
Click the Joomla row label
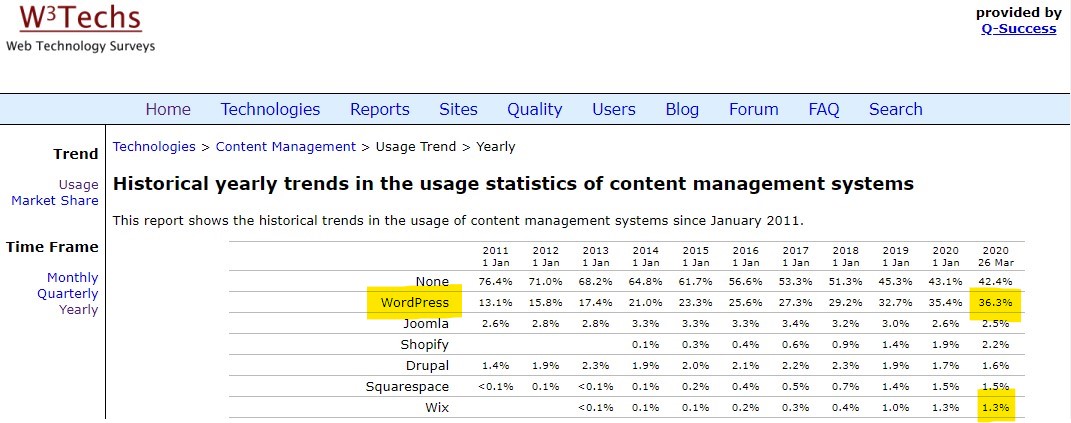pos(426,323)
